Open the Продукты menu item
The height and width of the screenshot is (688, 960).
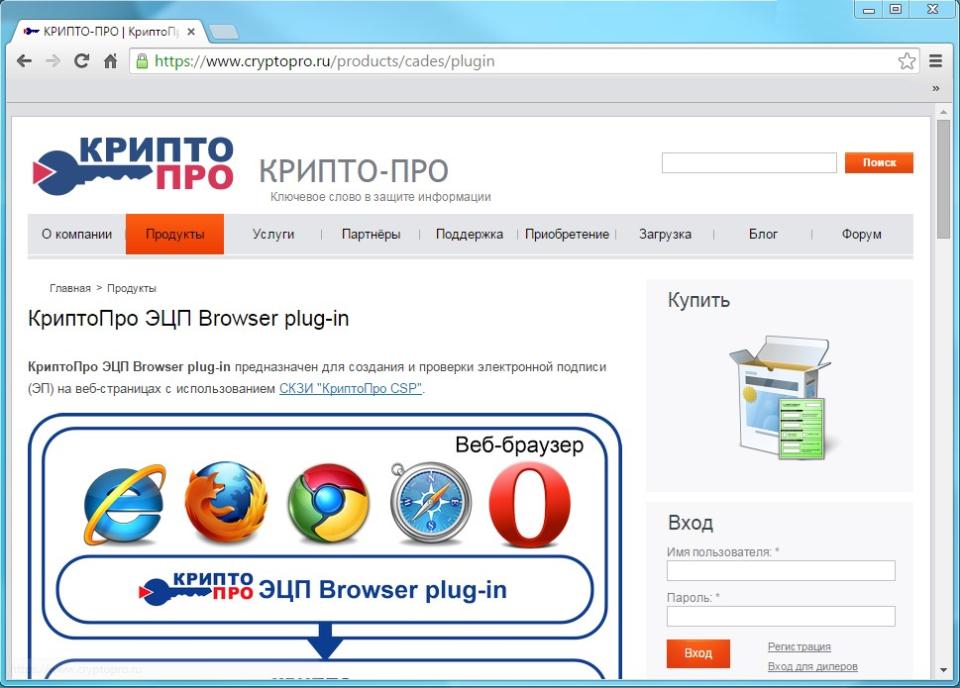(x=175, y=234)
